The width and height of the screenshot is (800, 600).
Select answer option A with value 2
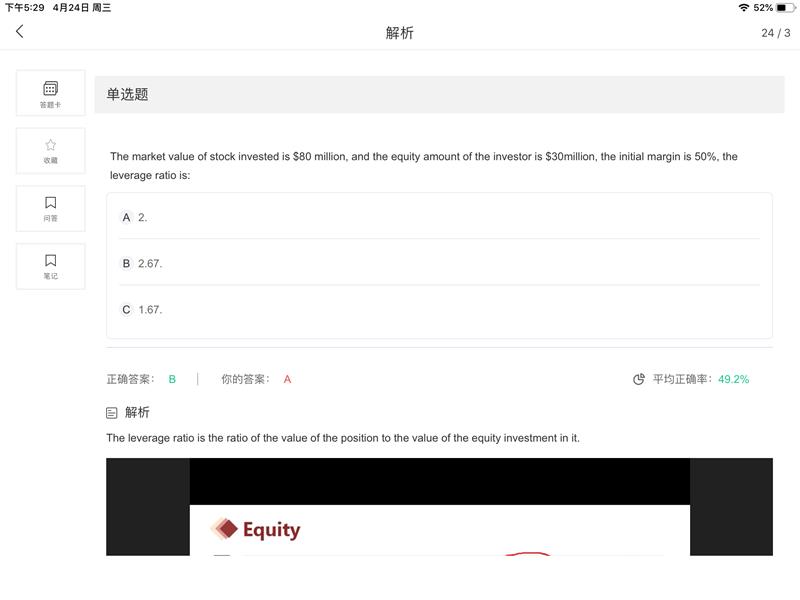point(439,217)
